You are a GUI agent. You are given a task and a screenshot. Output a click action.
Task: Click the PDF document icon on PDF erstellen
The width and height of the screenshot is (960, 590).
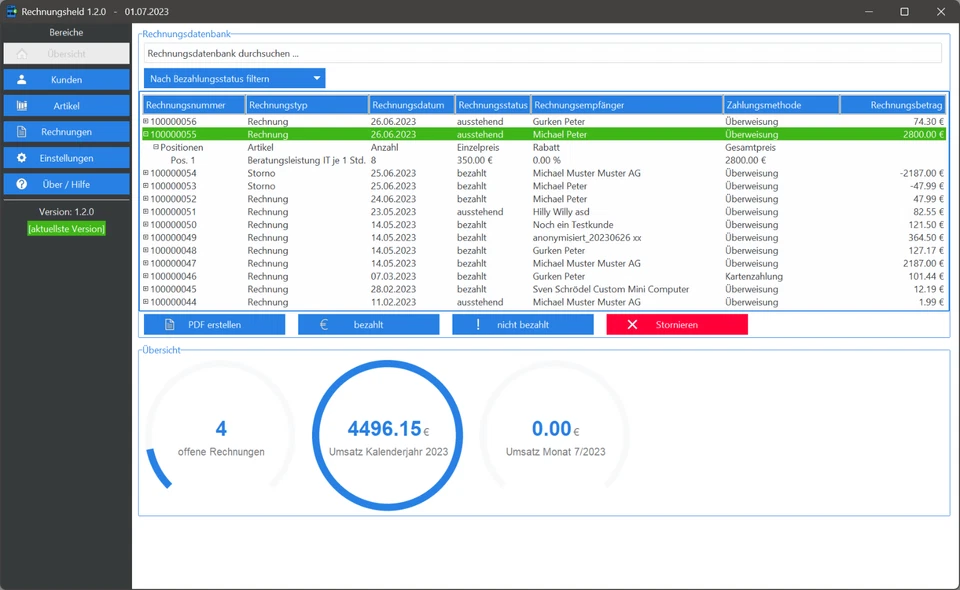170,325
